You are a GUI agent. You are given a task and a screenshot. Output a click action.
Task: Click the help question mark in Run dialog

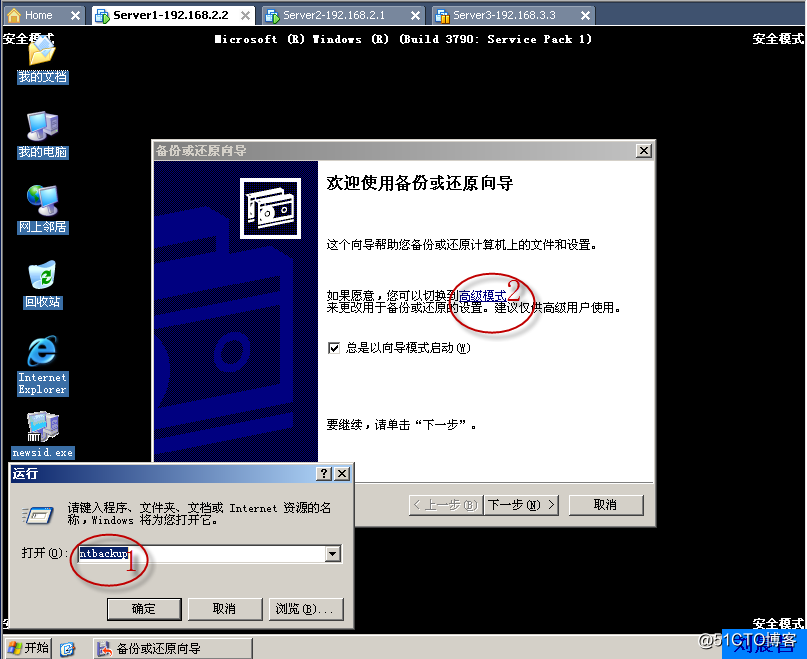323,474
